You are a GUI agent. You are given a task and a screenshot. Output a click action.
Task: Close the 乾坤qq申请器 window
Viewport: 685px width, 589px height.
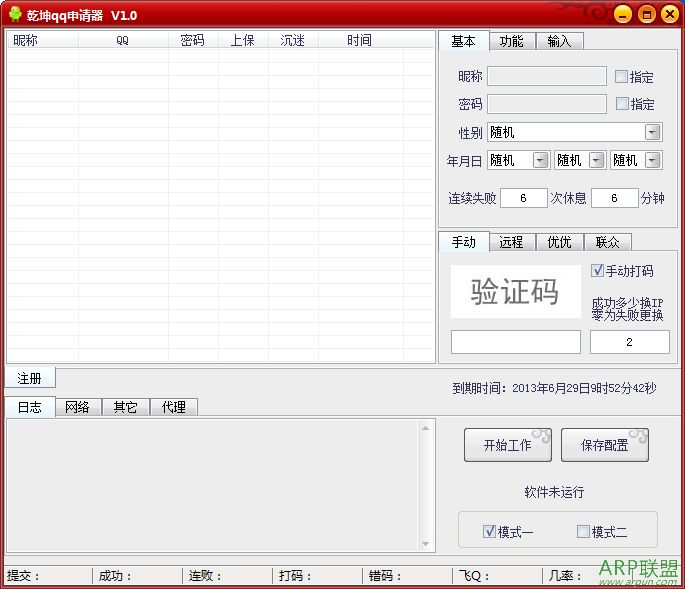pos(669,14)
